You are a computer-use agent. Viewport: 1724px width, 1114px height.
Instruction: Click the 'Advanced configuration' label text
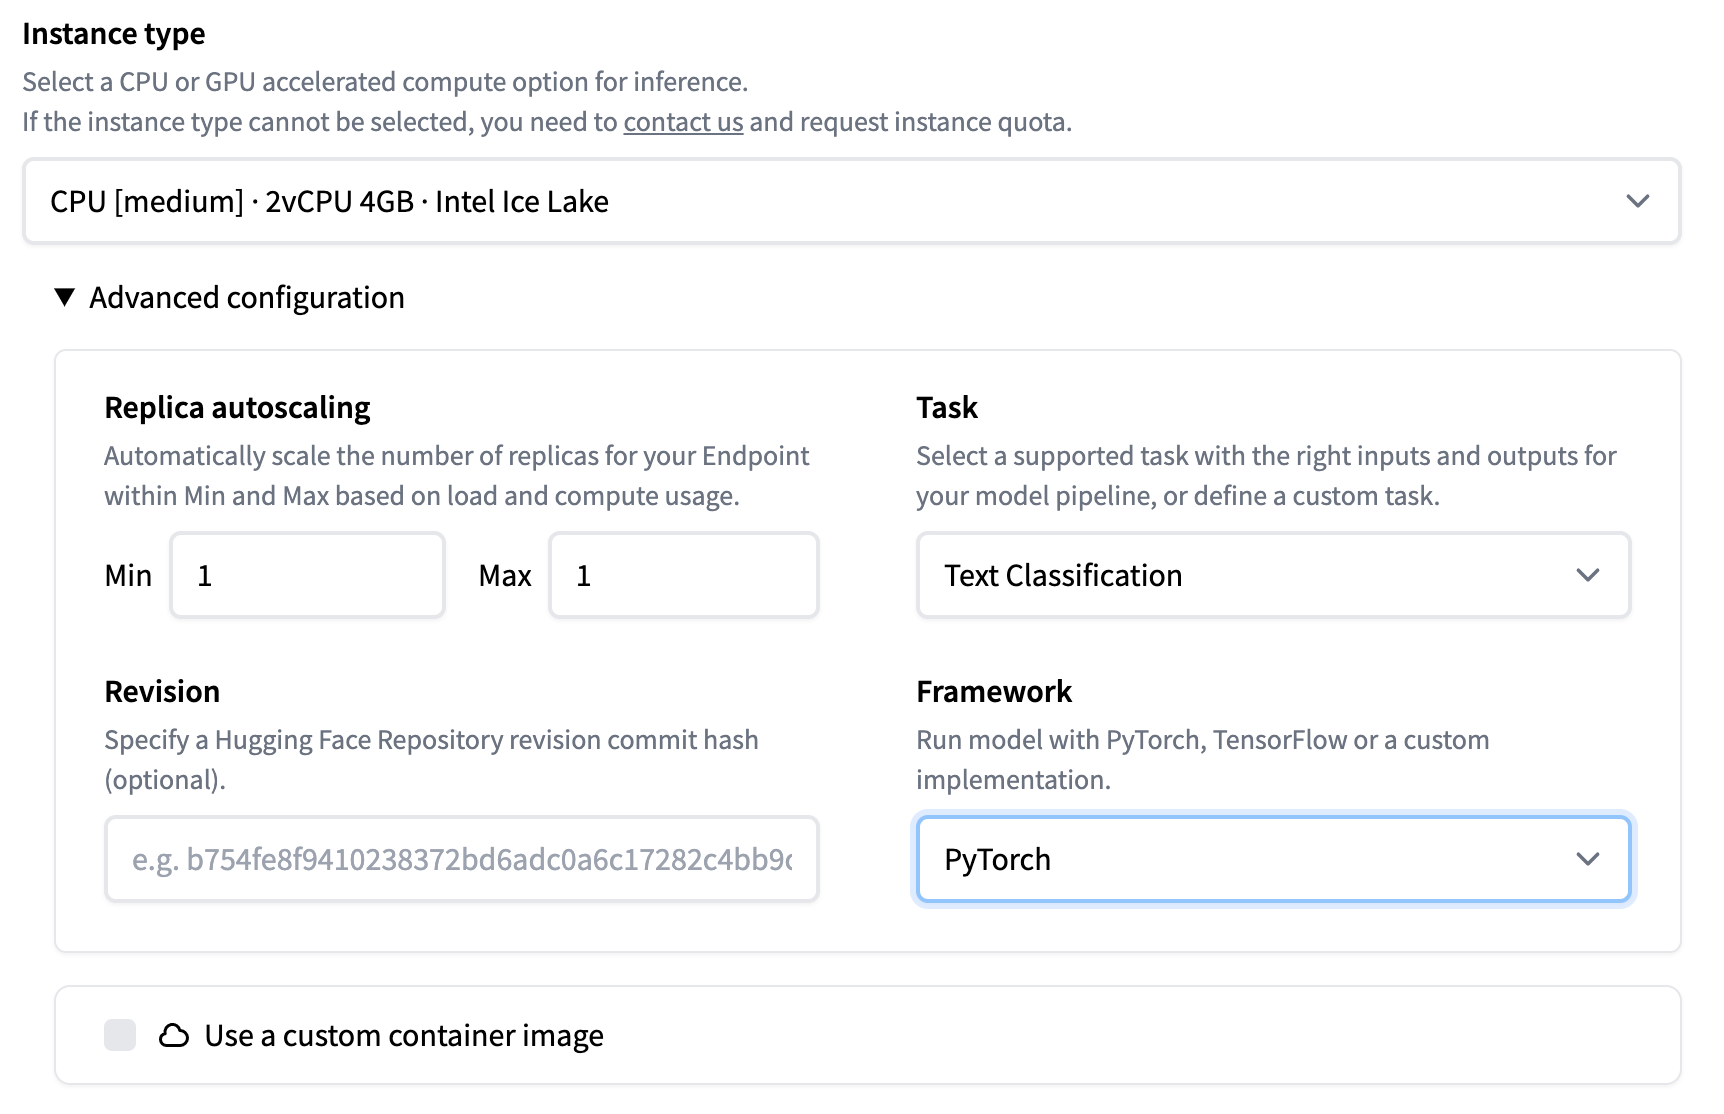click(247, 298)
